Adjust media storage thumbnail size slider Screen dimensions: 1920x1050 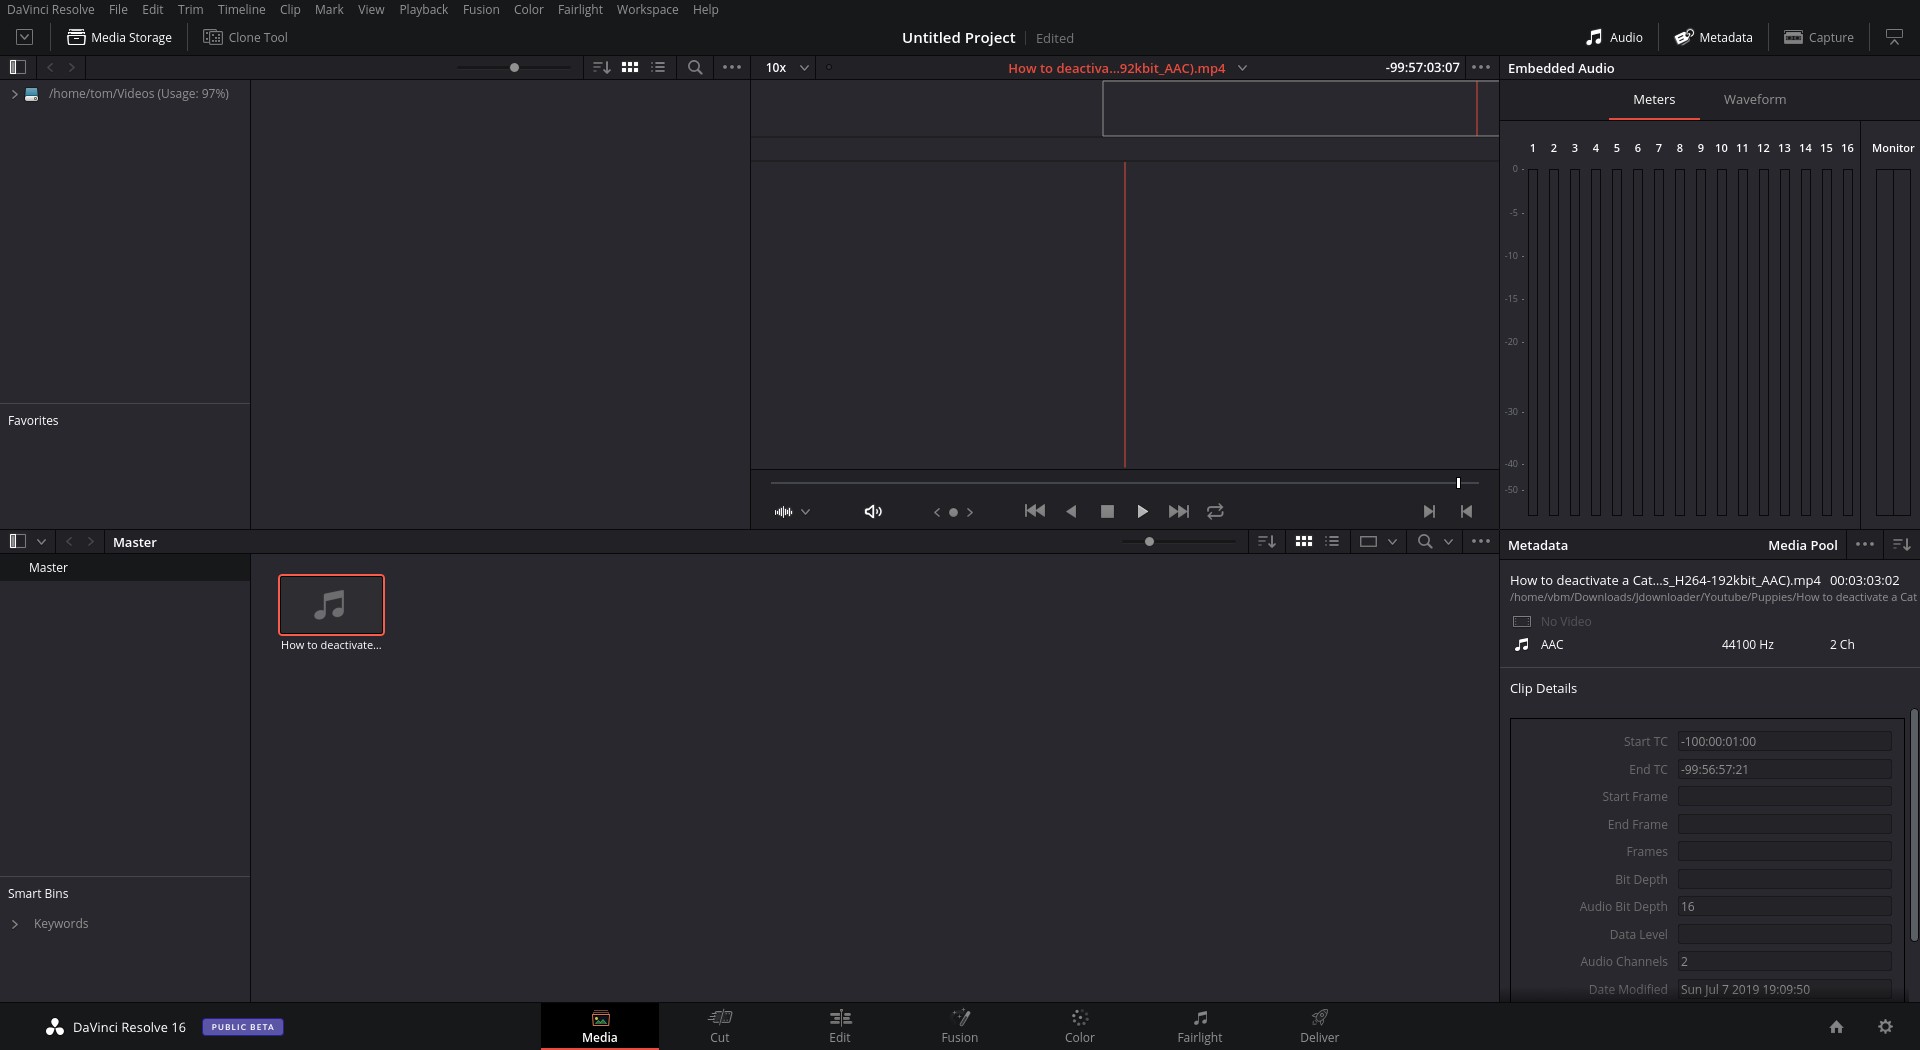(514, 67)
